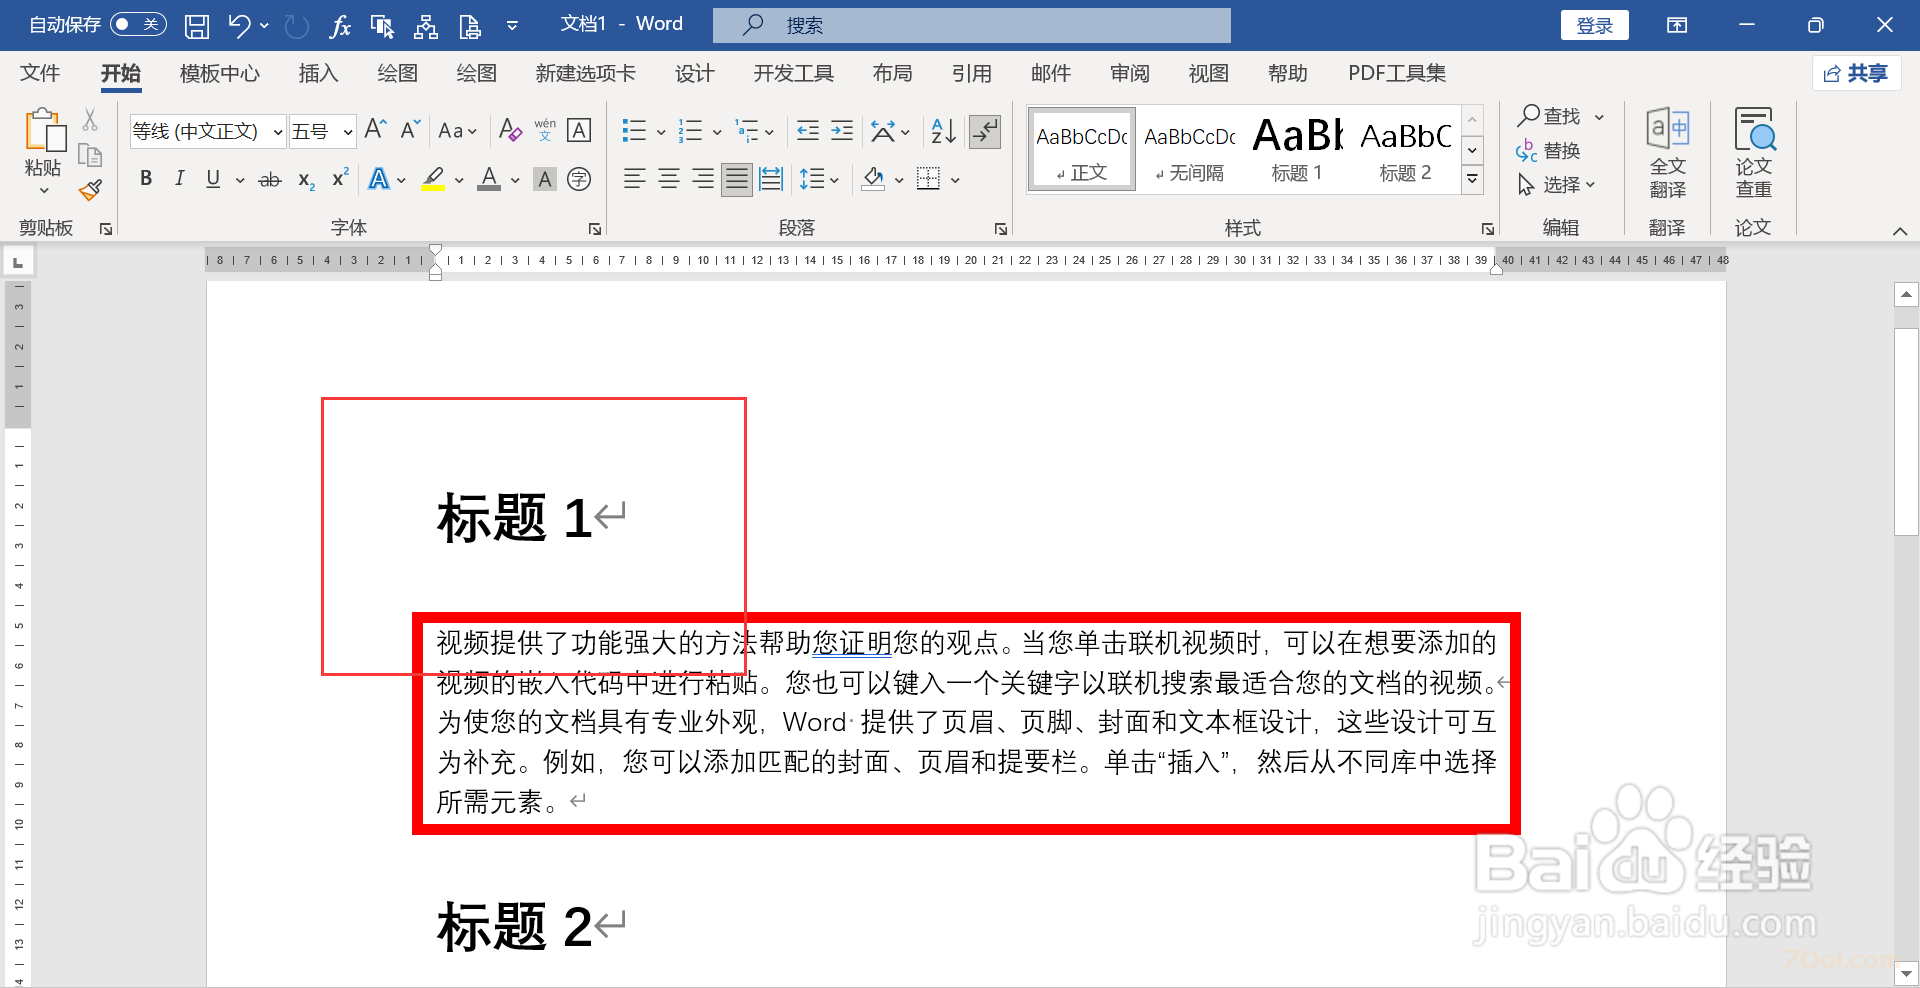Open the References (引用) tab
The width and height of the screenshot is (1920, 988).
971,73
